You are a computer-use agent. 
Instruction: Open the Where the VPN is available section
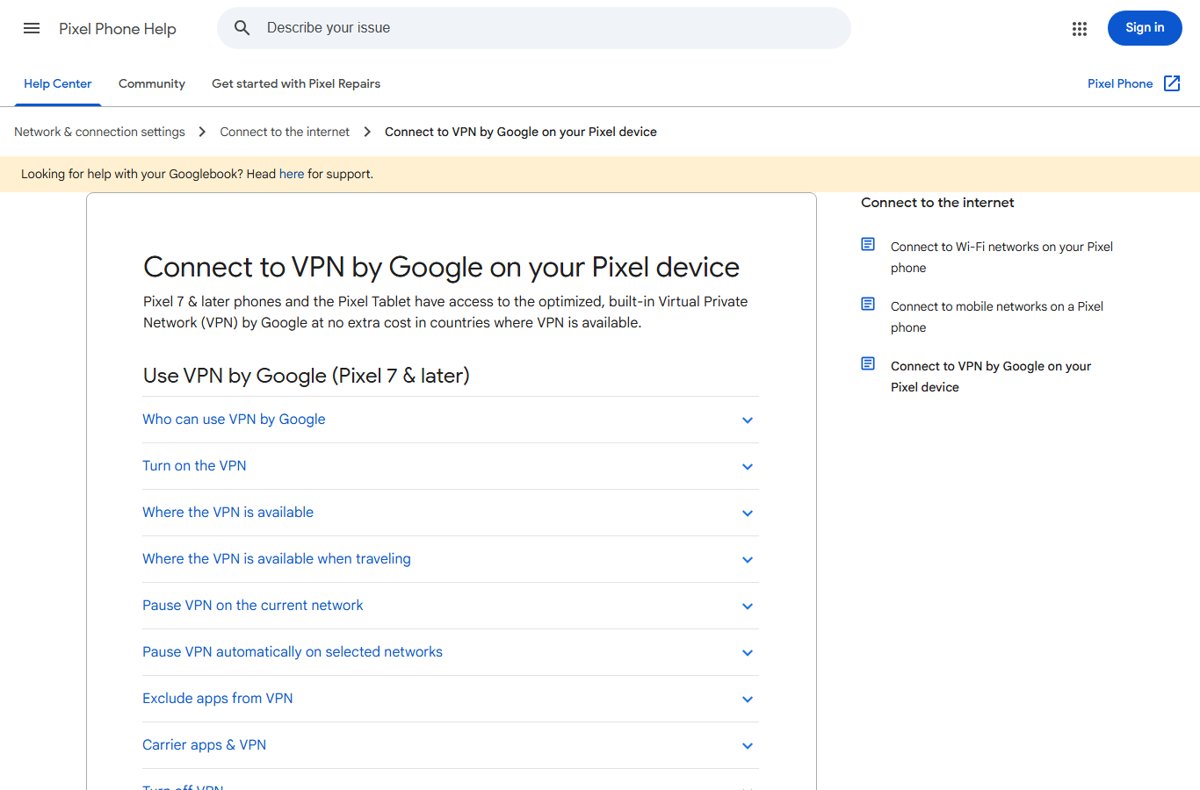point(450,513)
